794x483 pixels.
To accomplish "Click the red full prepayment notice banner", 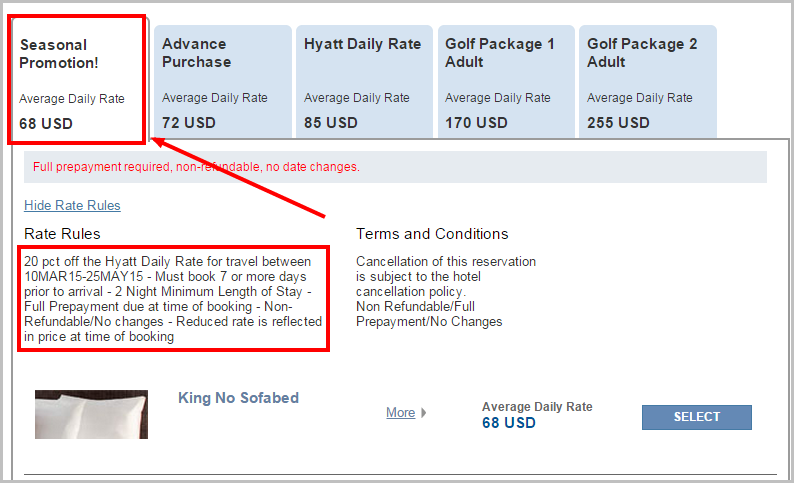I will coord(395,167).
